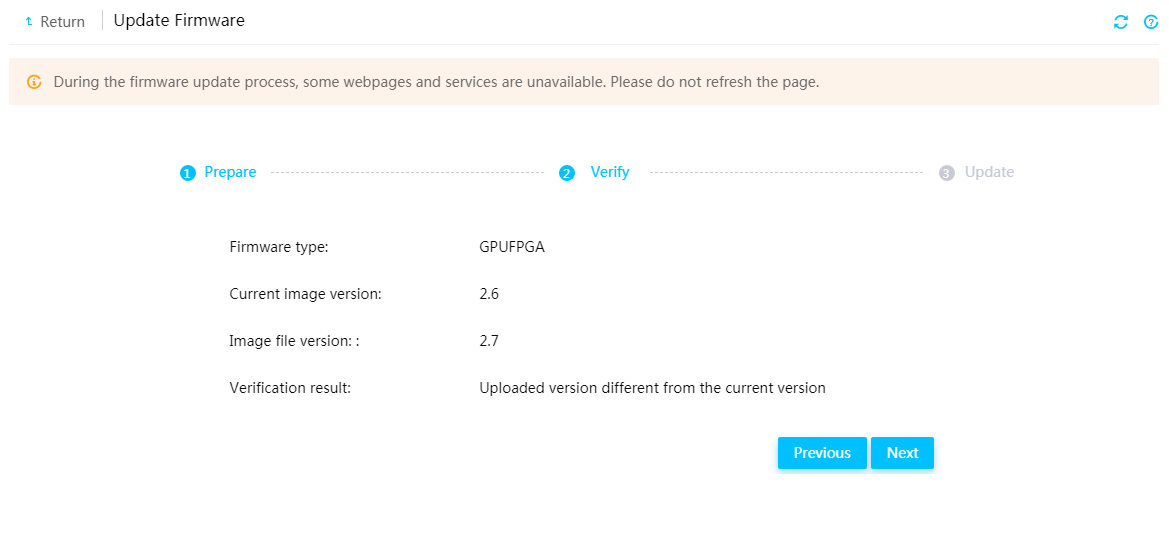Click the image file version 2.7 value
Viewport: 1169px width, 541px height.
click(x=489, y=341)
